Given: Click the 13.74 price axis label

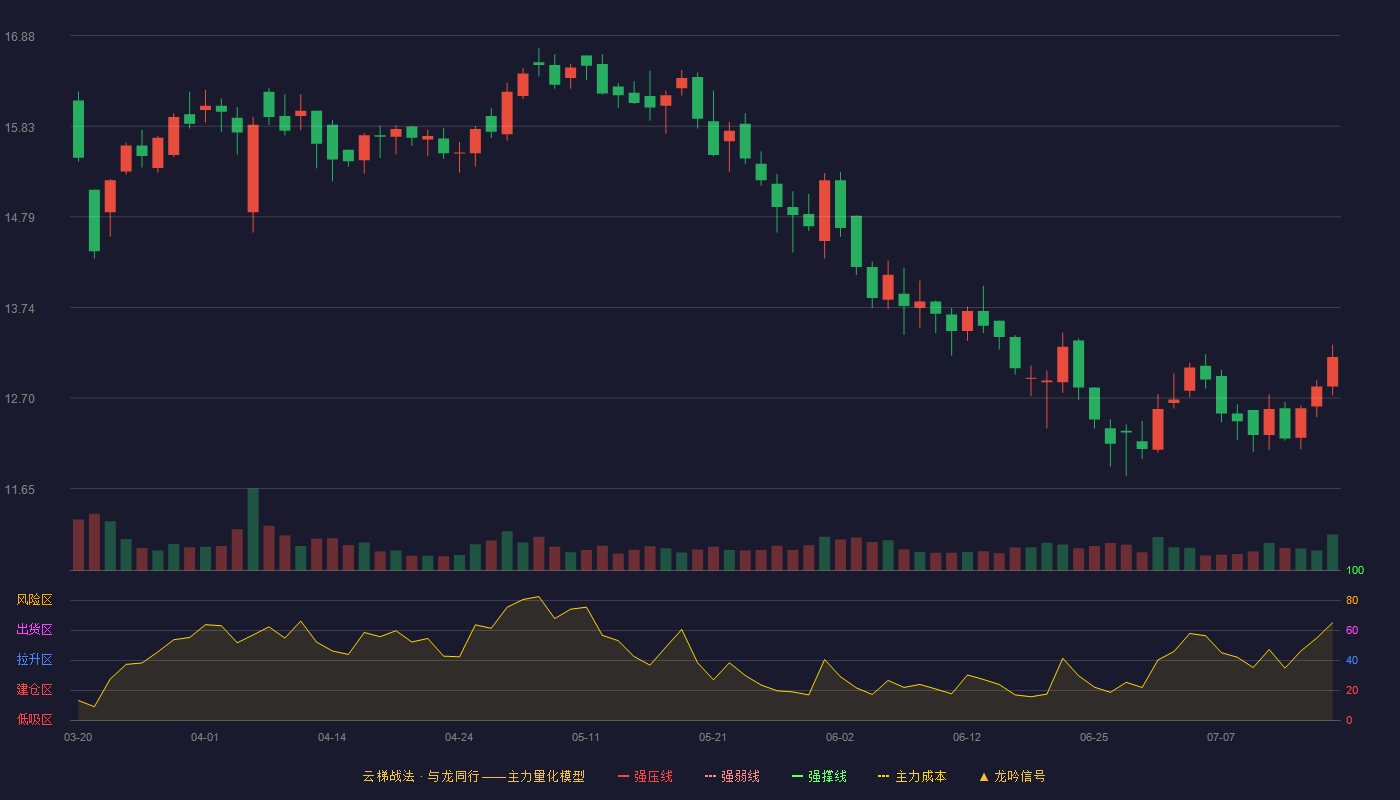Looking at the screenshot, I should (x=19, y=308).
